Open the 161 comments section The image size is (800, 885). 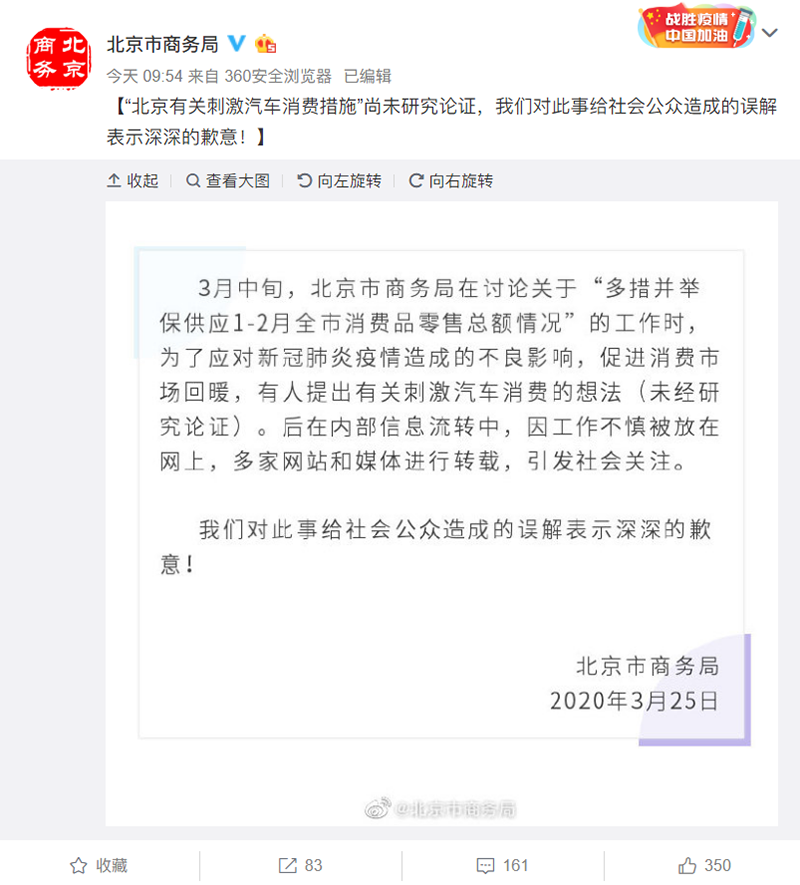click(x=502, y=865)
